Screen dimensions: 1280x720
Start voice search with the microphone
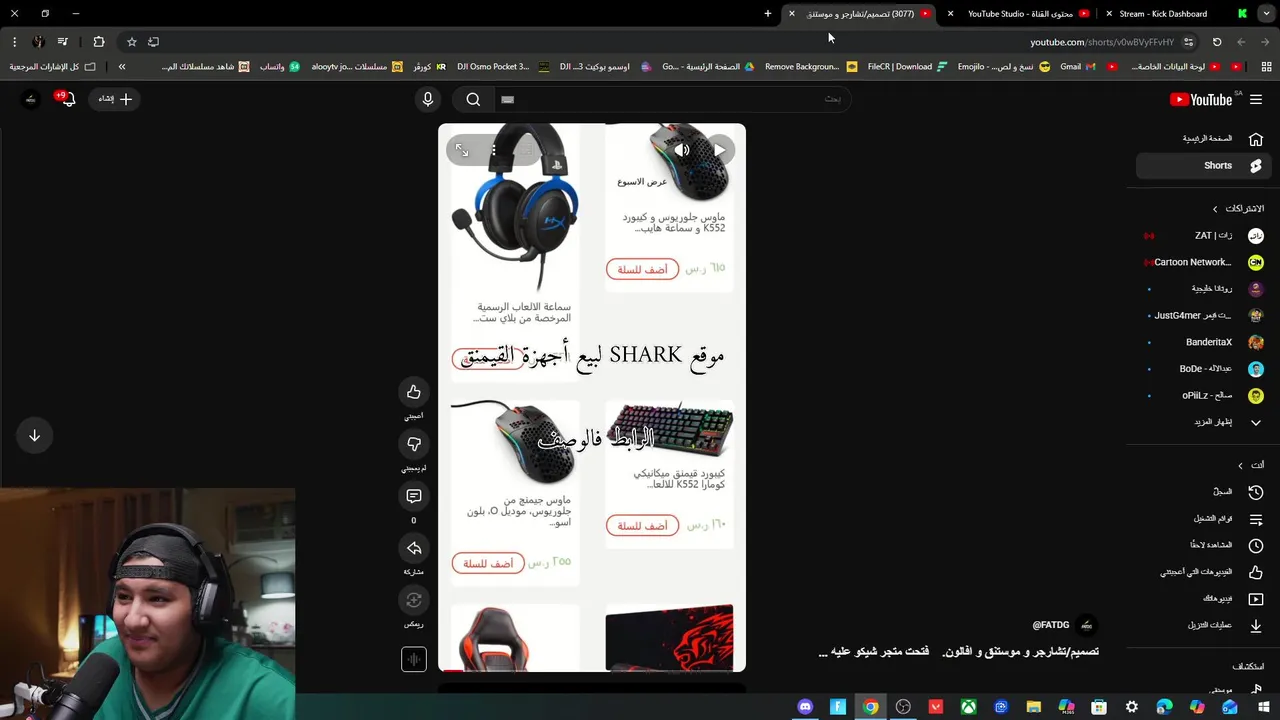click(428, 99)
